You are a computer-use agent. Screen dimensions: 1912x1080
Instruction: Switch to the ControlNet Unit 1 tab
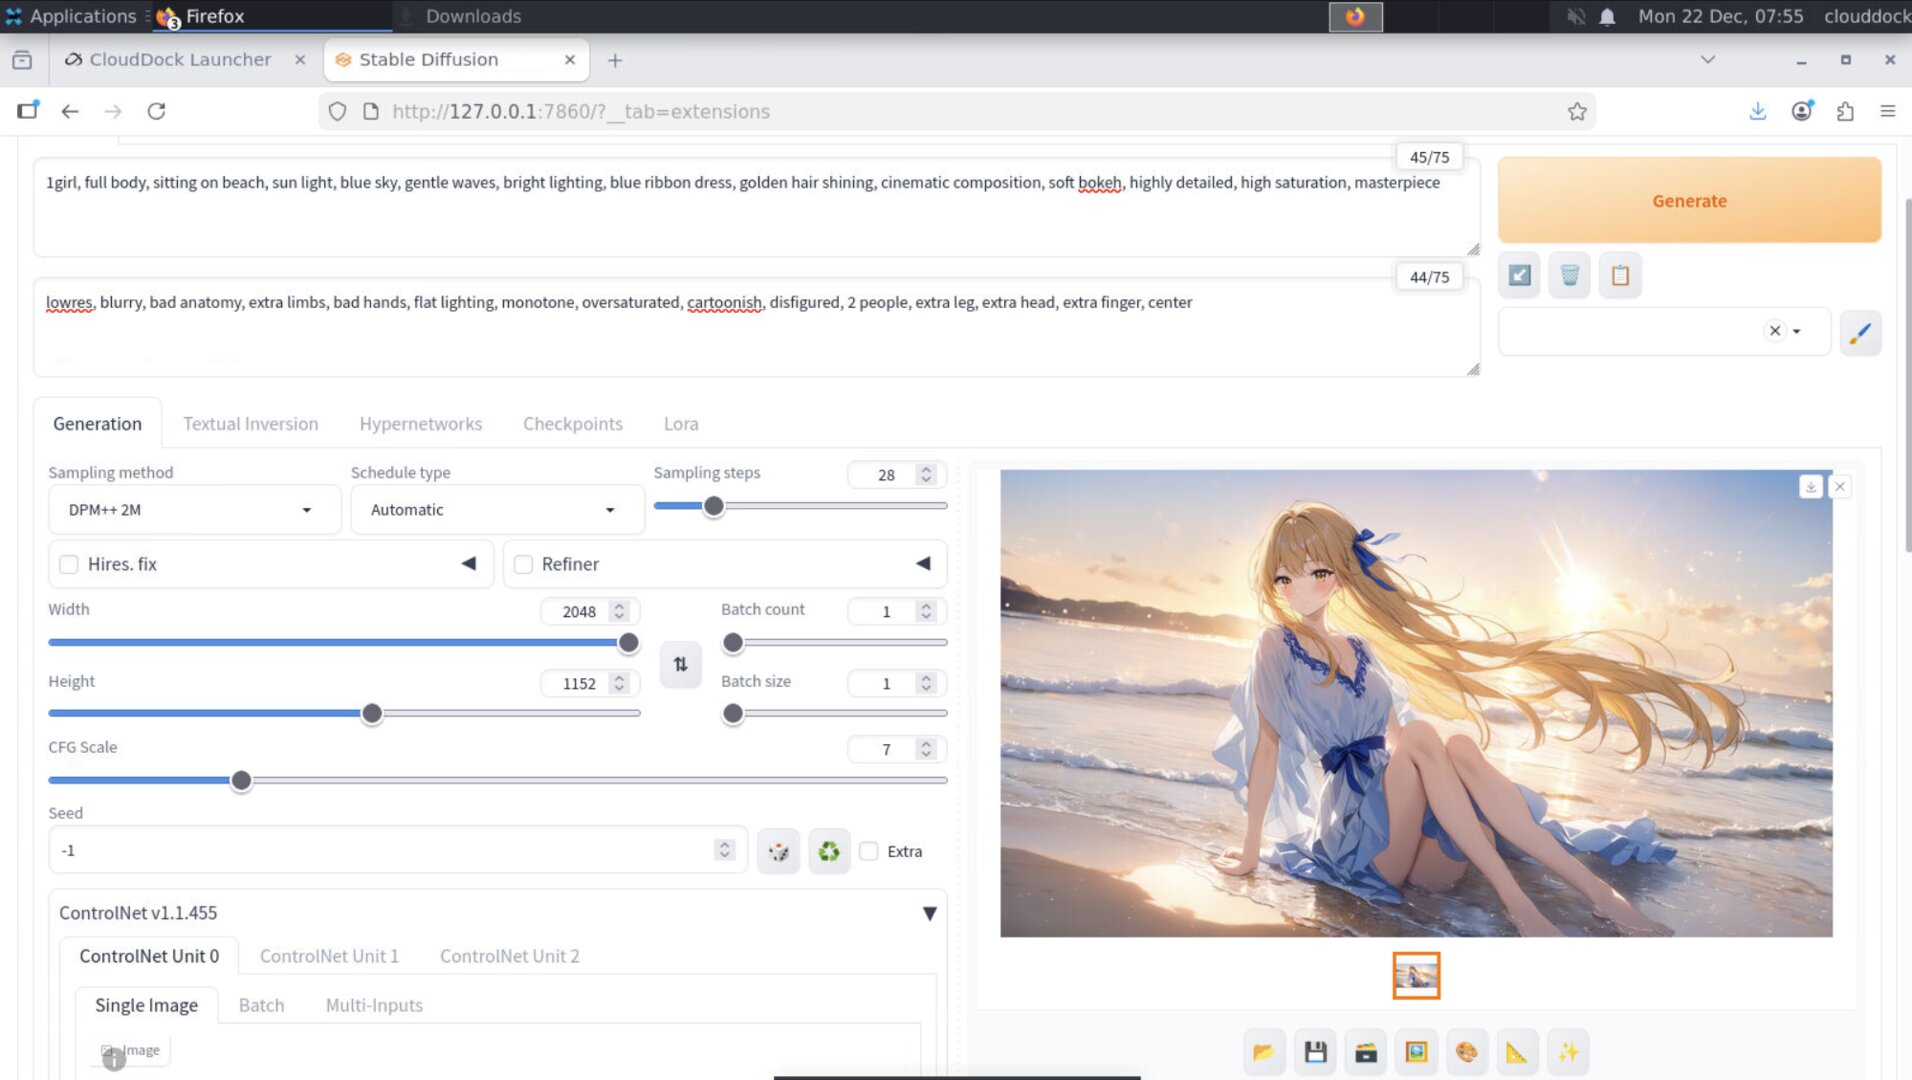[x=329, y=956]
